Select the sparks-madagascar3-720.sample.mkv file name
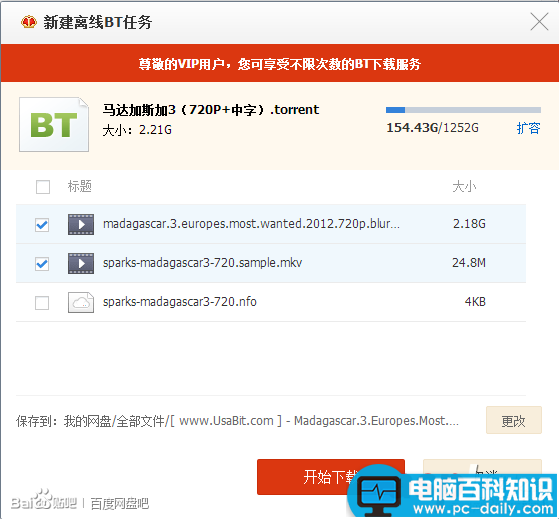The width and height of the screenshot is (559, 519). tap(202, 263)
